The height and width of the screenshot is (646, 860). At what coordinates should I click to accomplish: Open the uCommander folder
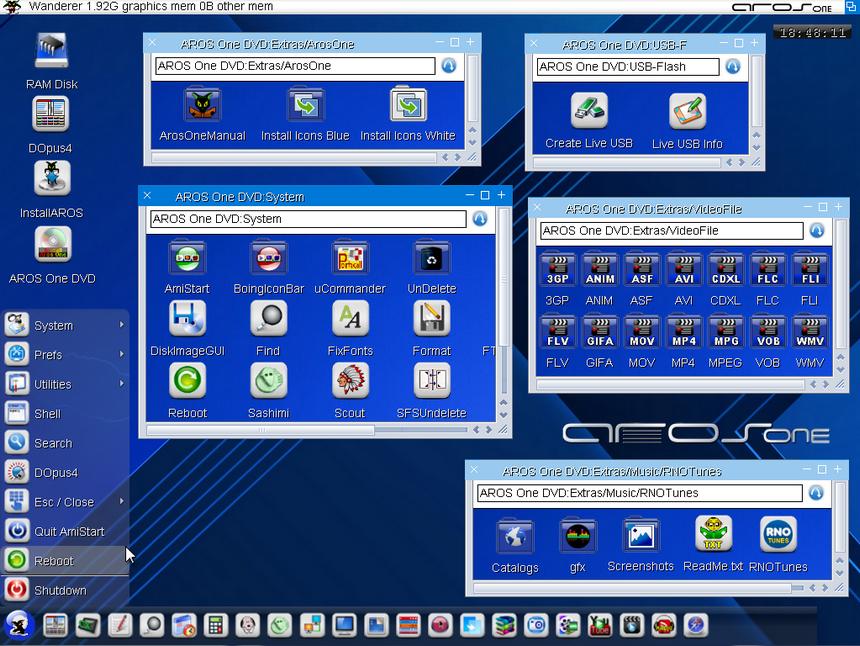pos(350,258)
